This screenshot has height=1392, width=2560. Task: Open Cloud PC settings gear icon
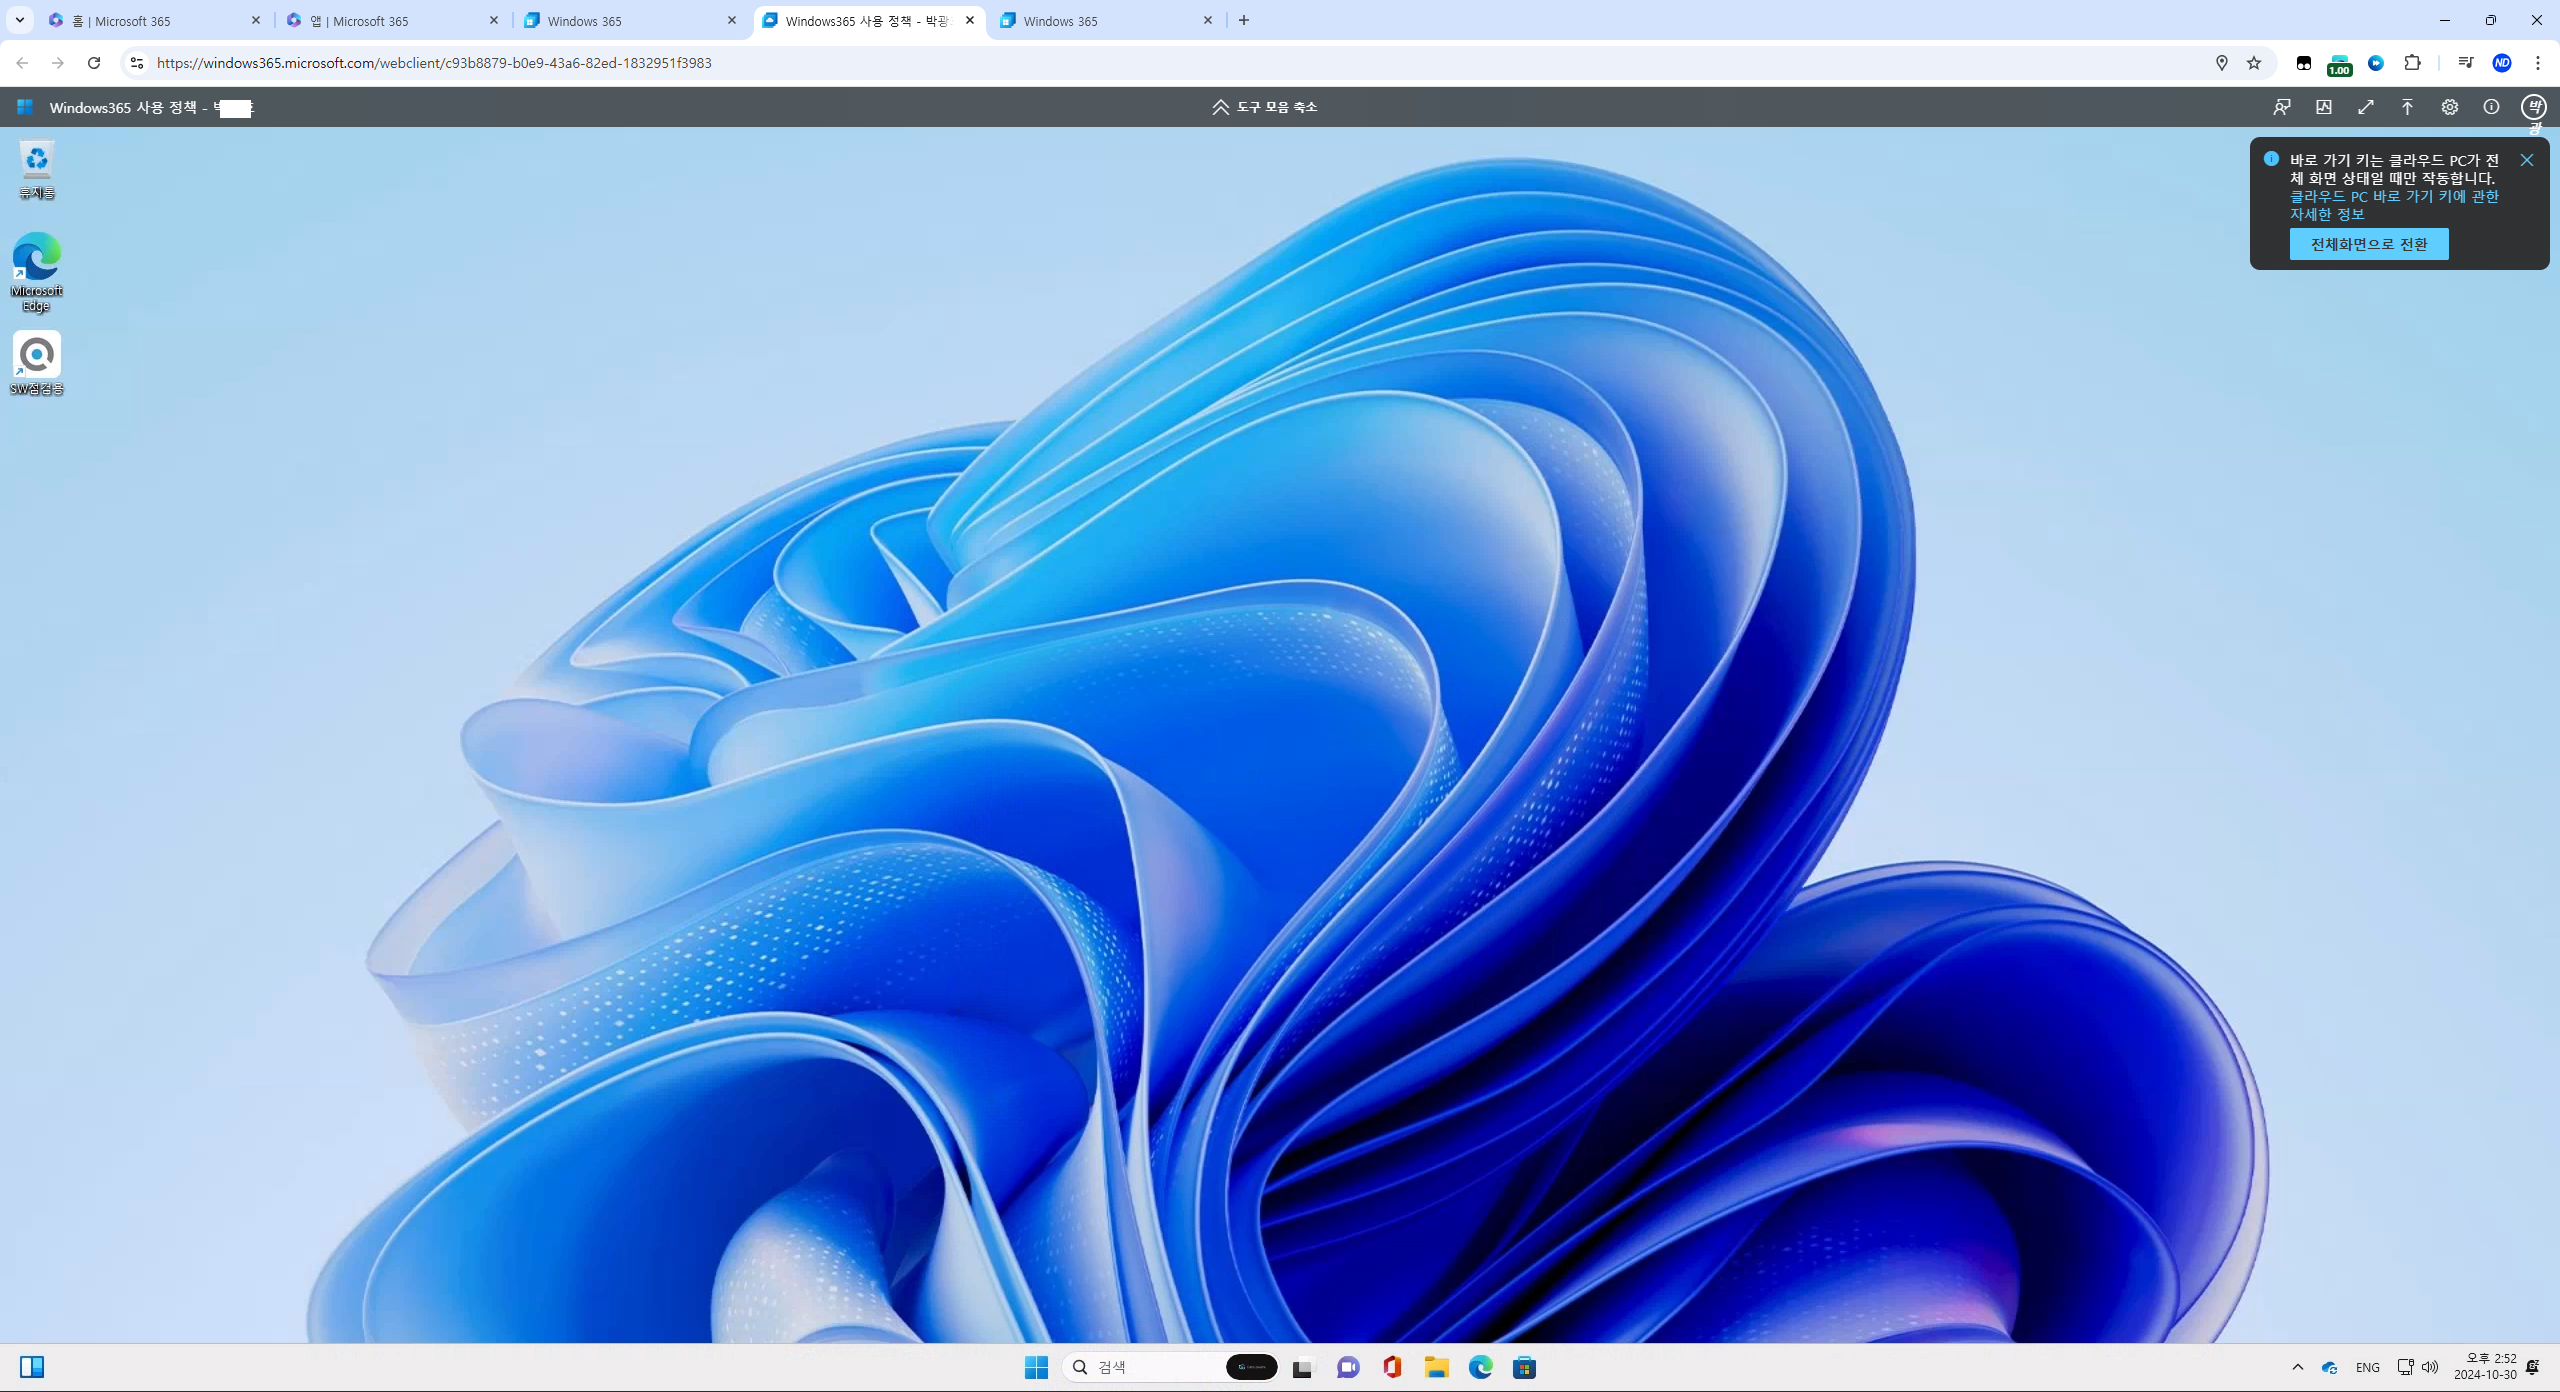(x=2449, y=107)
